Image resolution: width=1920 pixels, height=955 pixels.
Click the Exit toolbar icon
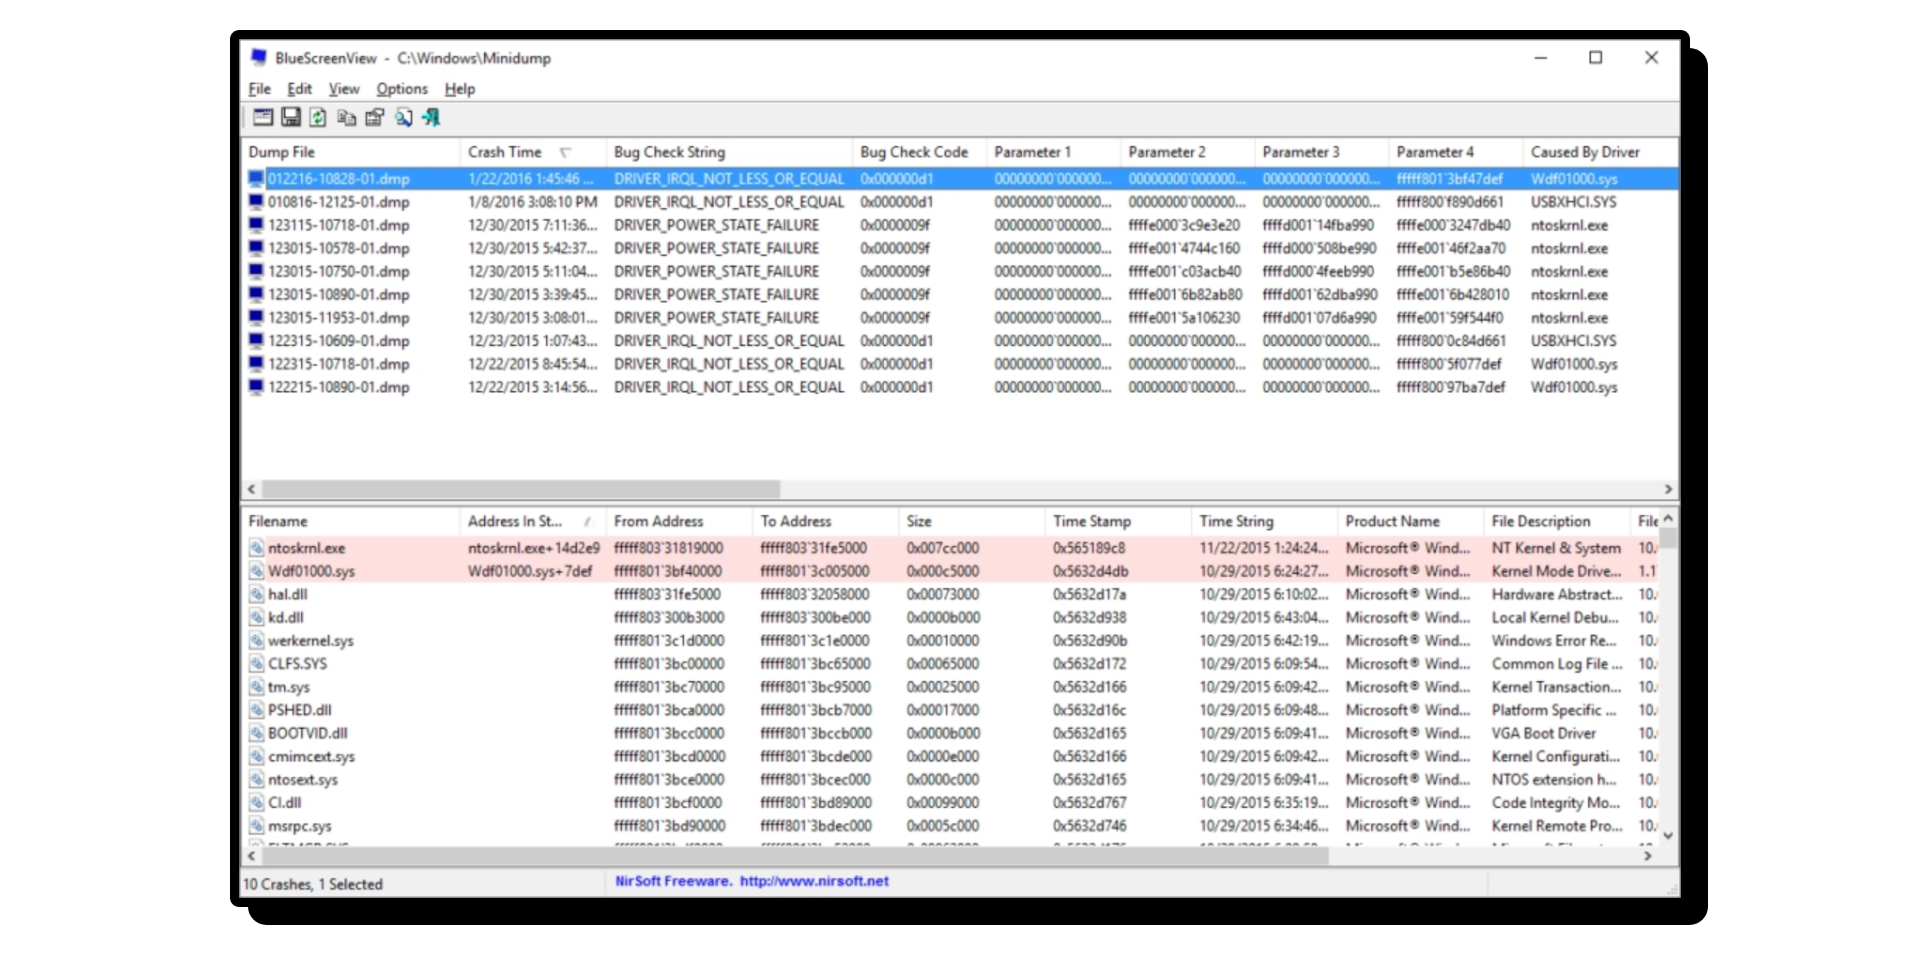[x=431, y=118]
